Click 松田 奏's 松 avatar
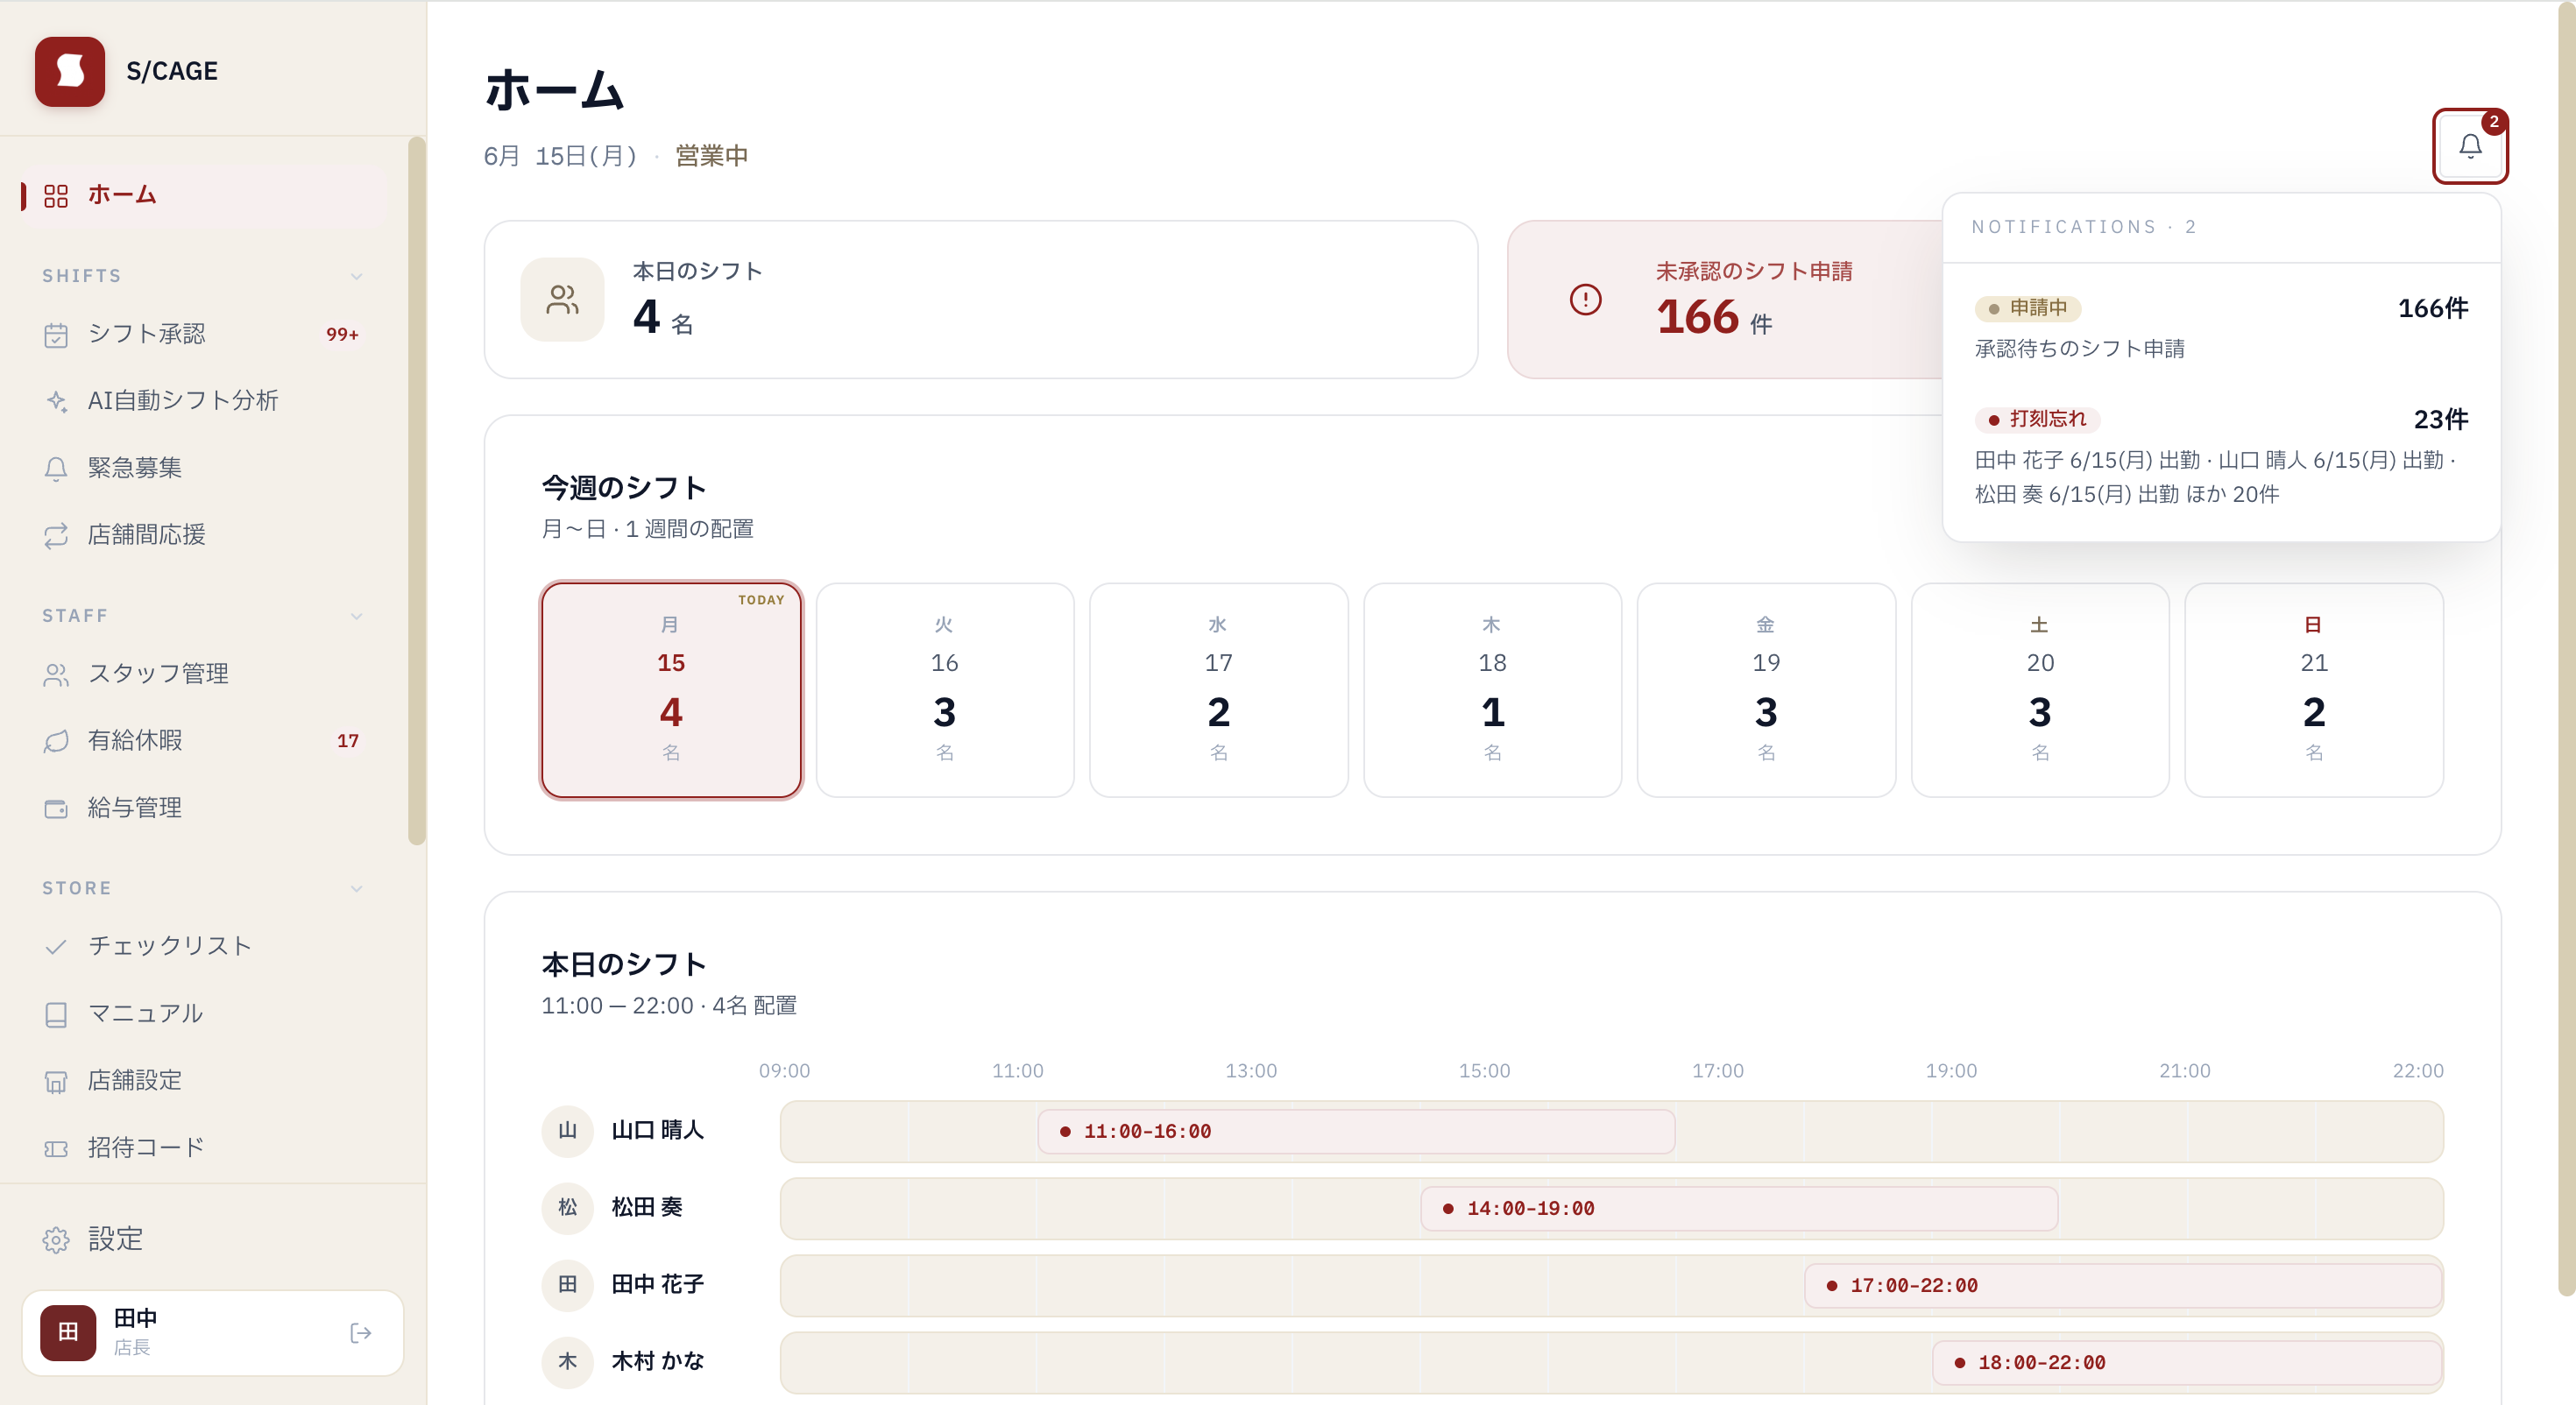2576x1405 pixels. click(x=567, y=1208)
